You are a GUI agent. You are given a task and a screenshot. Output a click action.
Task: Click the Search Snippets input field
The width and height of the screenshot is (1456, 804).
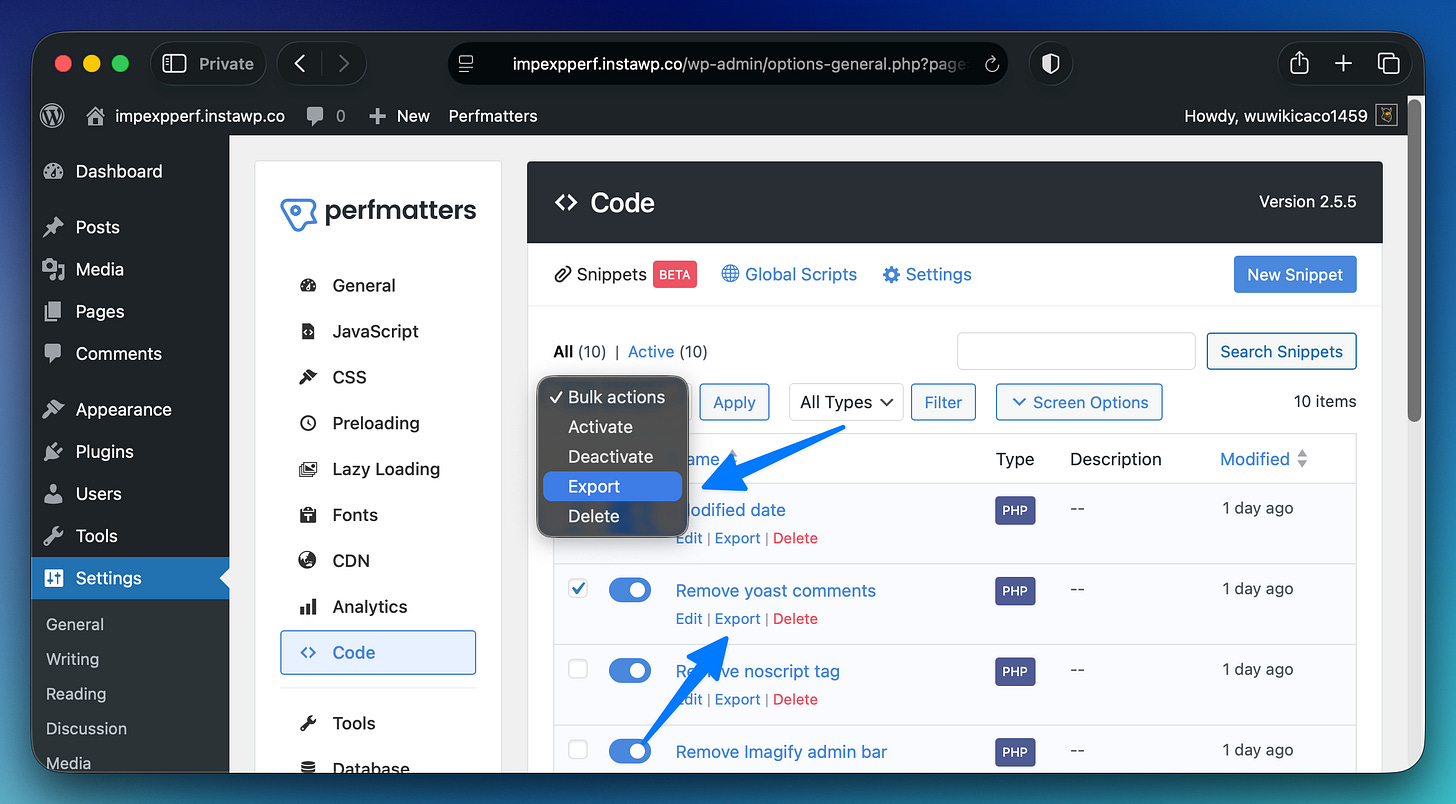pyautogui.click(x=1076, y=351)
